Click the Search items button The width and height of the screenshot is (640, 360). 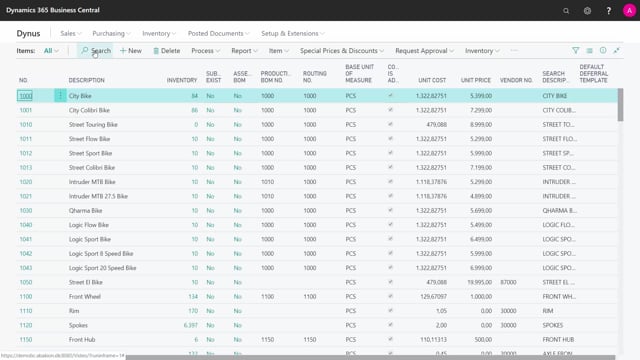(96, 51)
